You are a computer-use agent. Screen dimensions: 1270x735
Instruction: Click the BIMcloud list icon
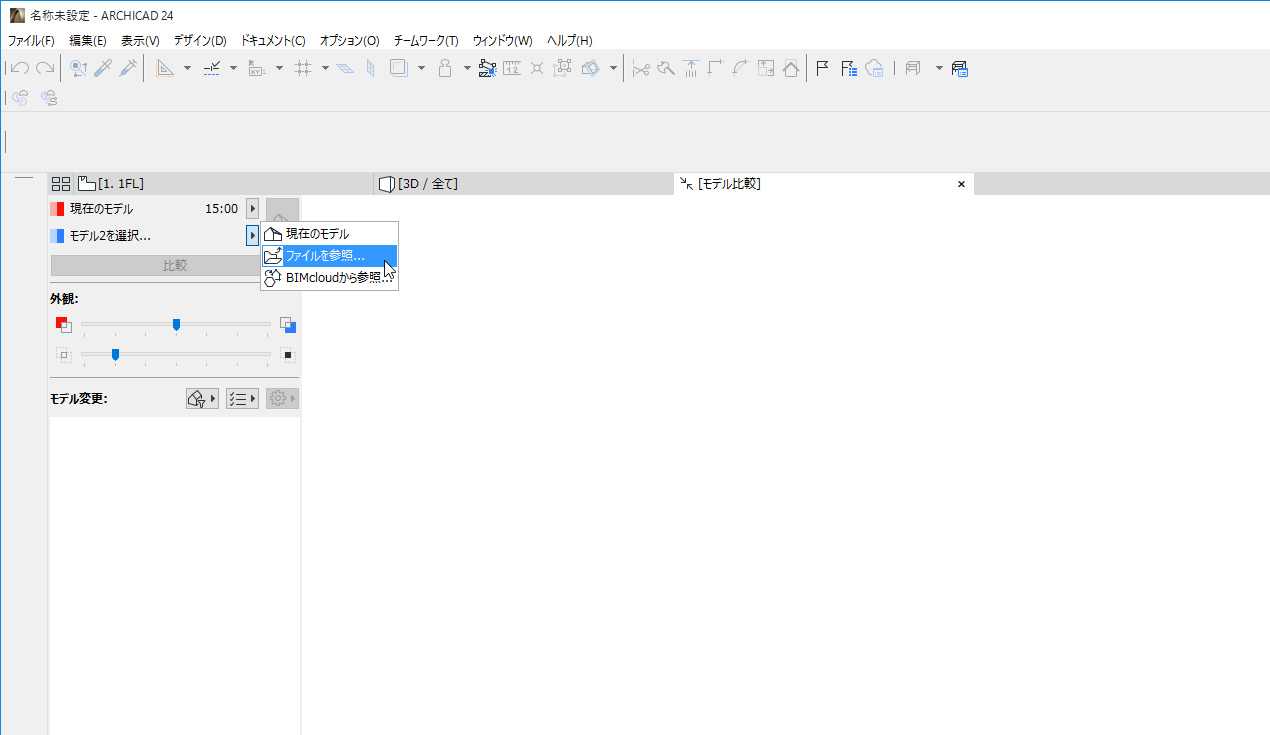874,68
